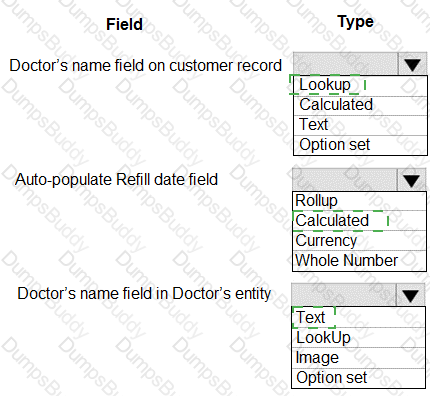Expand the Auto-populate Refill date type dropdown arrow
This screenshot has height=396, width=430.
pos(411,180)
